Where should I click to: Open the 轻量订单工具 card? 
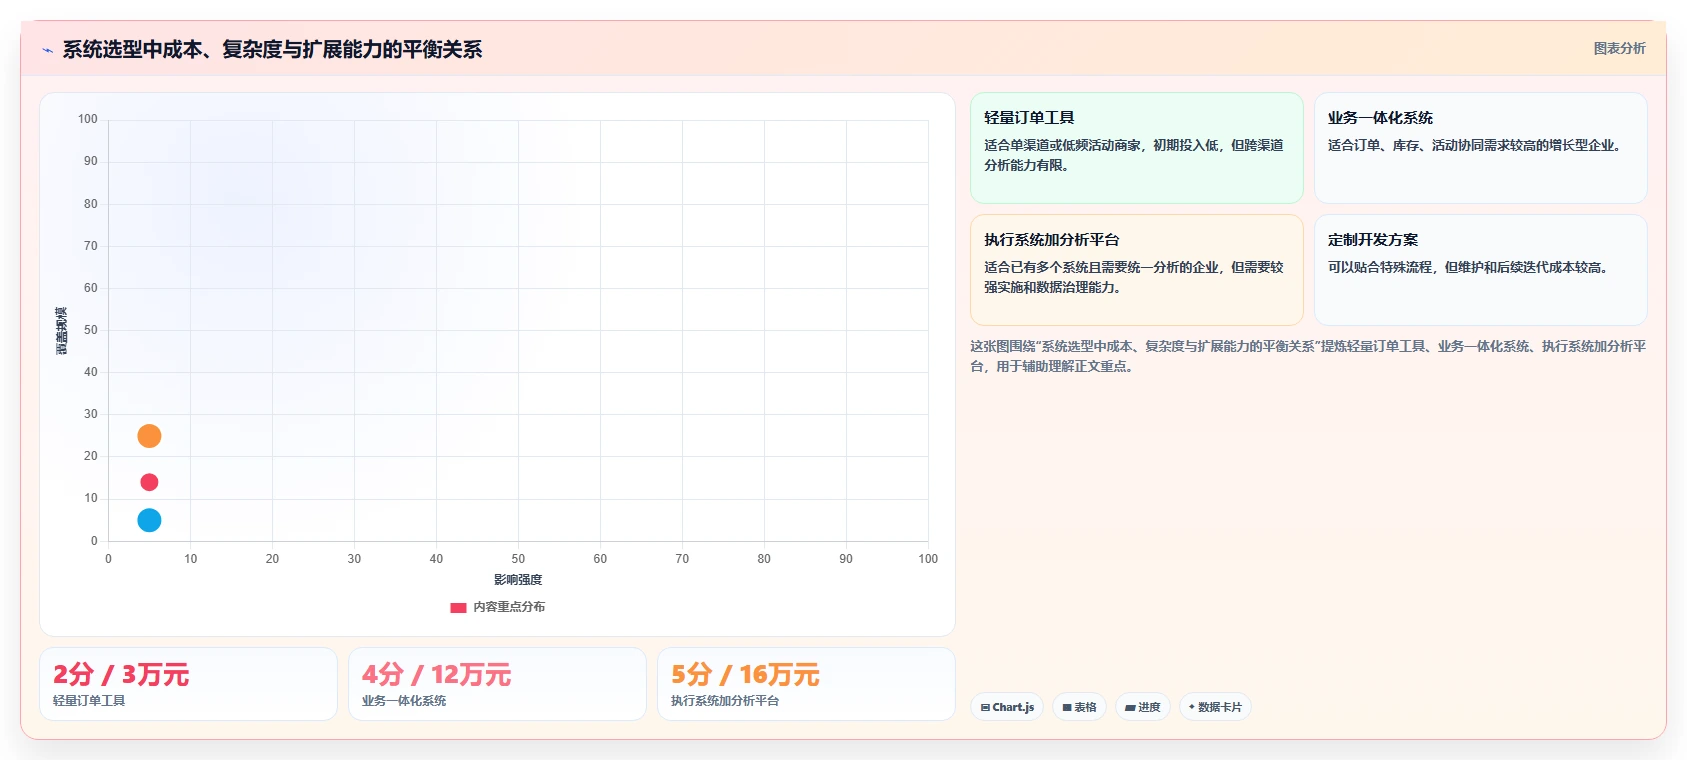point(1137,148)
